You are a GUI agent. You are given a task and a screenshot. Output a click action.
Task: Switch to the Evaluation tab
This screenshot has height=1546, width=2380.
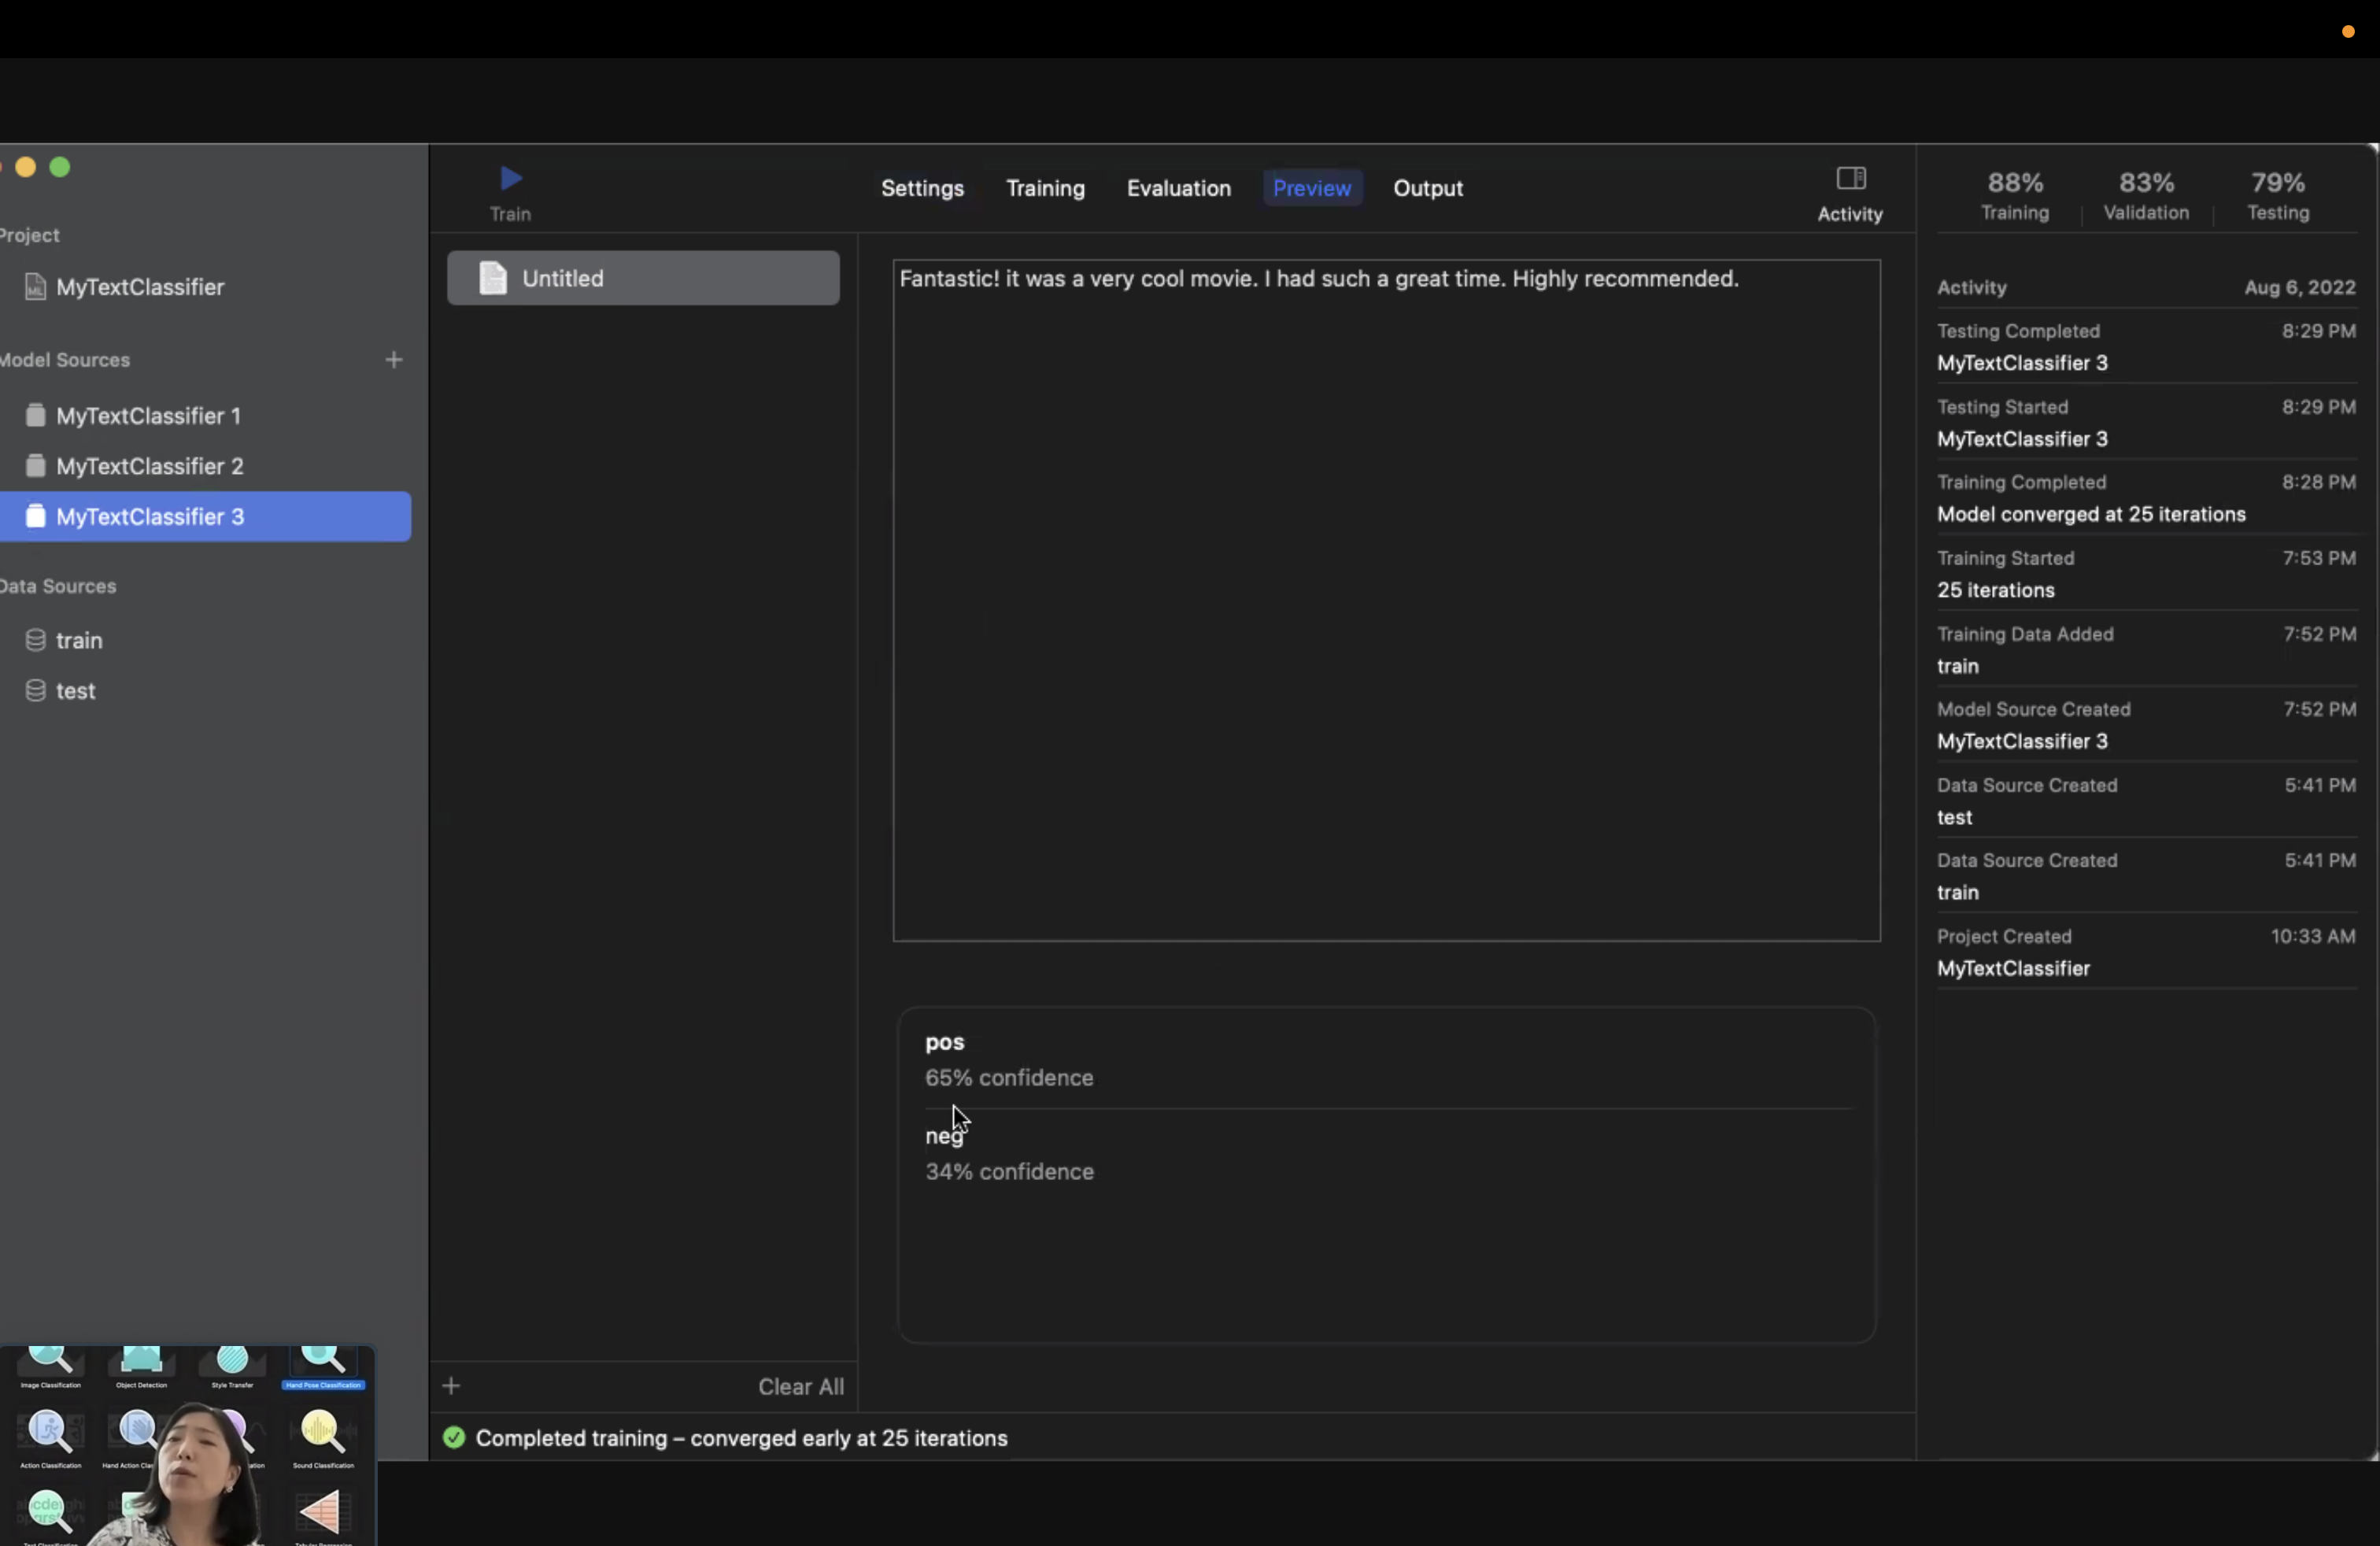(1179, 188)
